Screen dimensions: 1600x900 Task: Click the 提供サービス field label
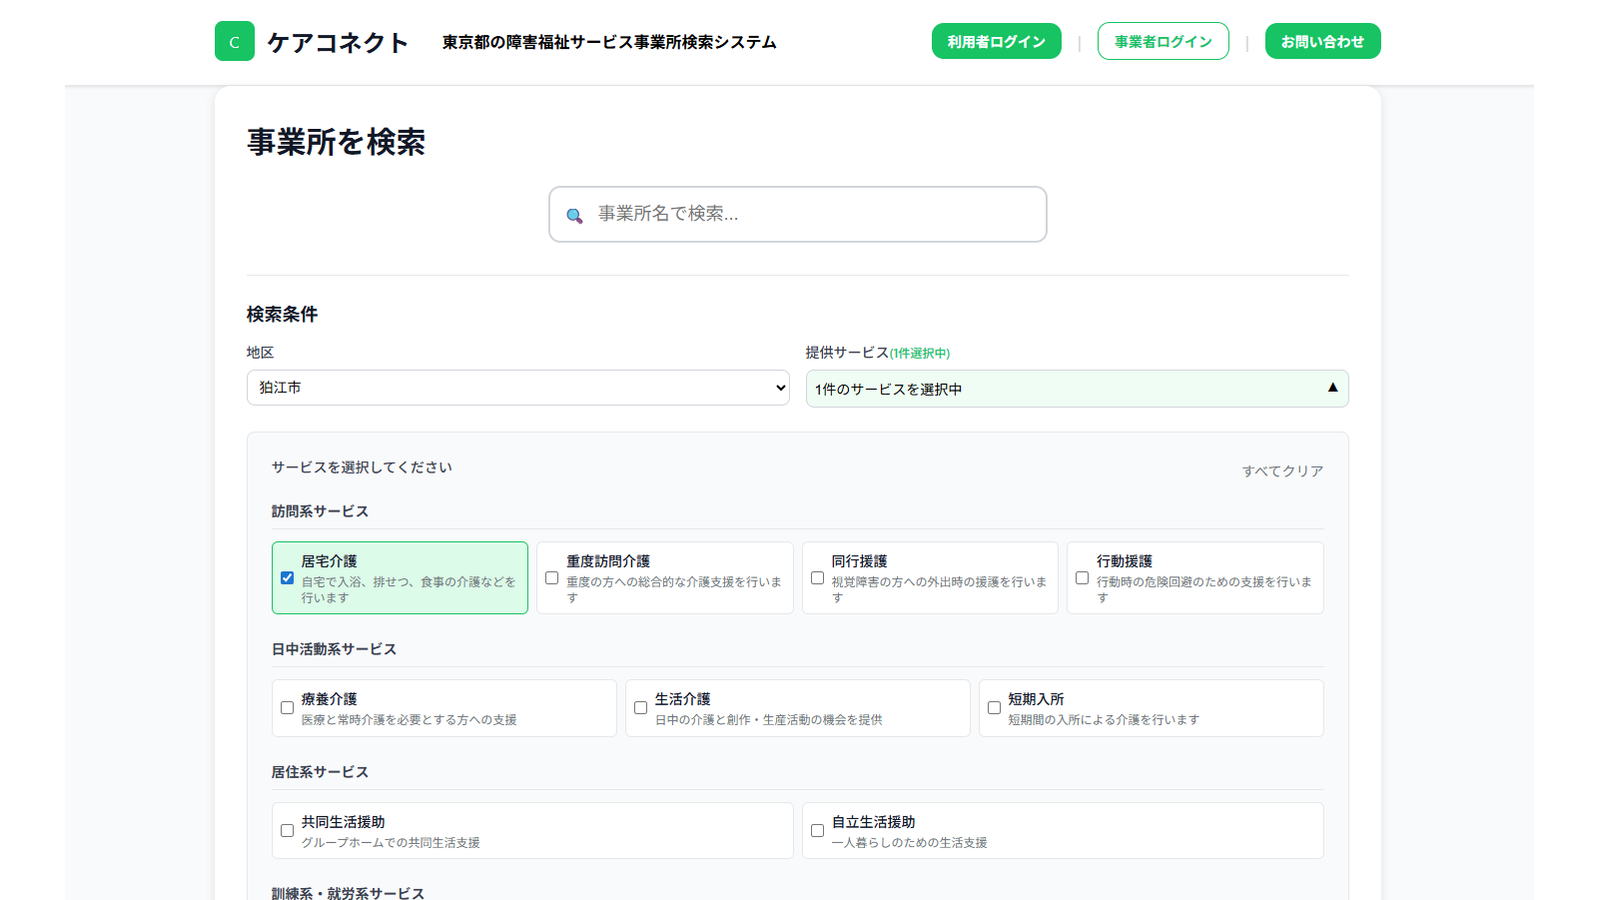click(847, 352)
